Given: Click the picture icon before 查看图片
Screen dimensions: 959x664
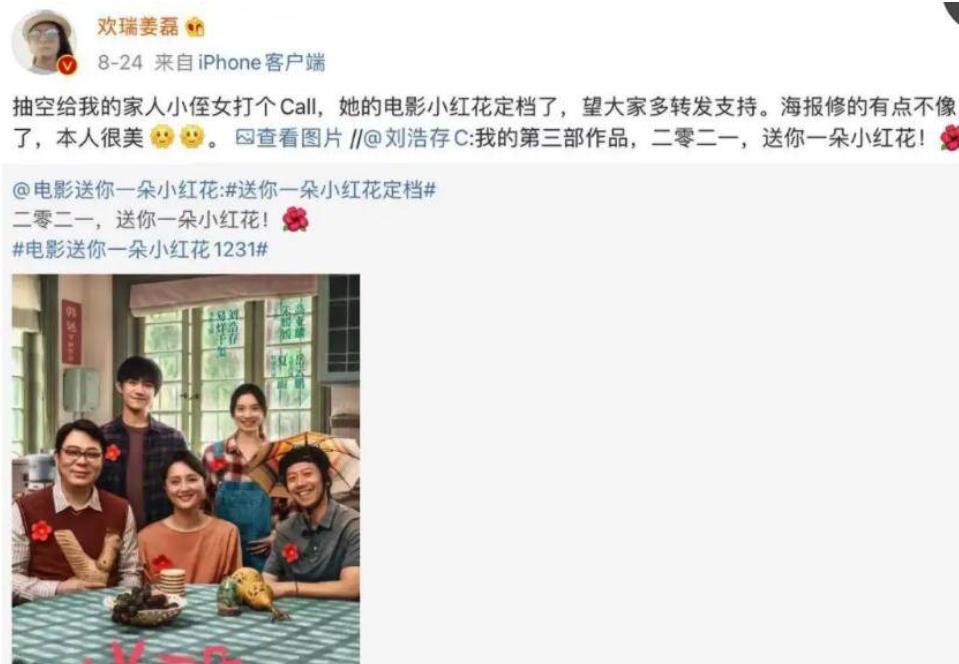Looking at the screenshot, I should coord(245,138).
